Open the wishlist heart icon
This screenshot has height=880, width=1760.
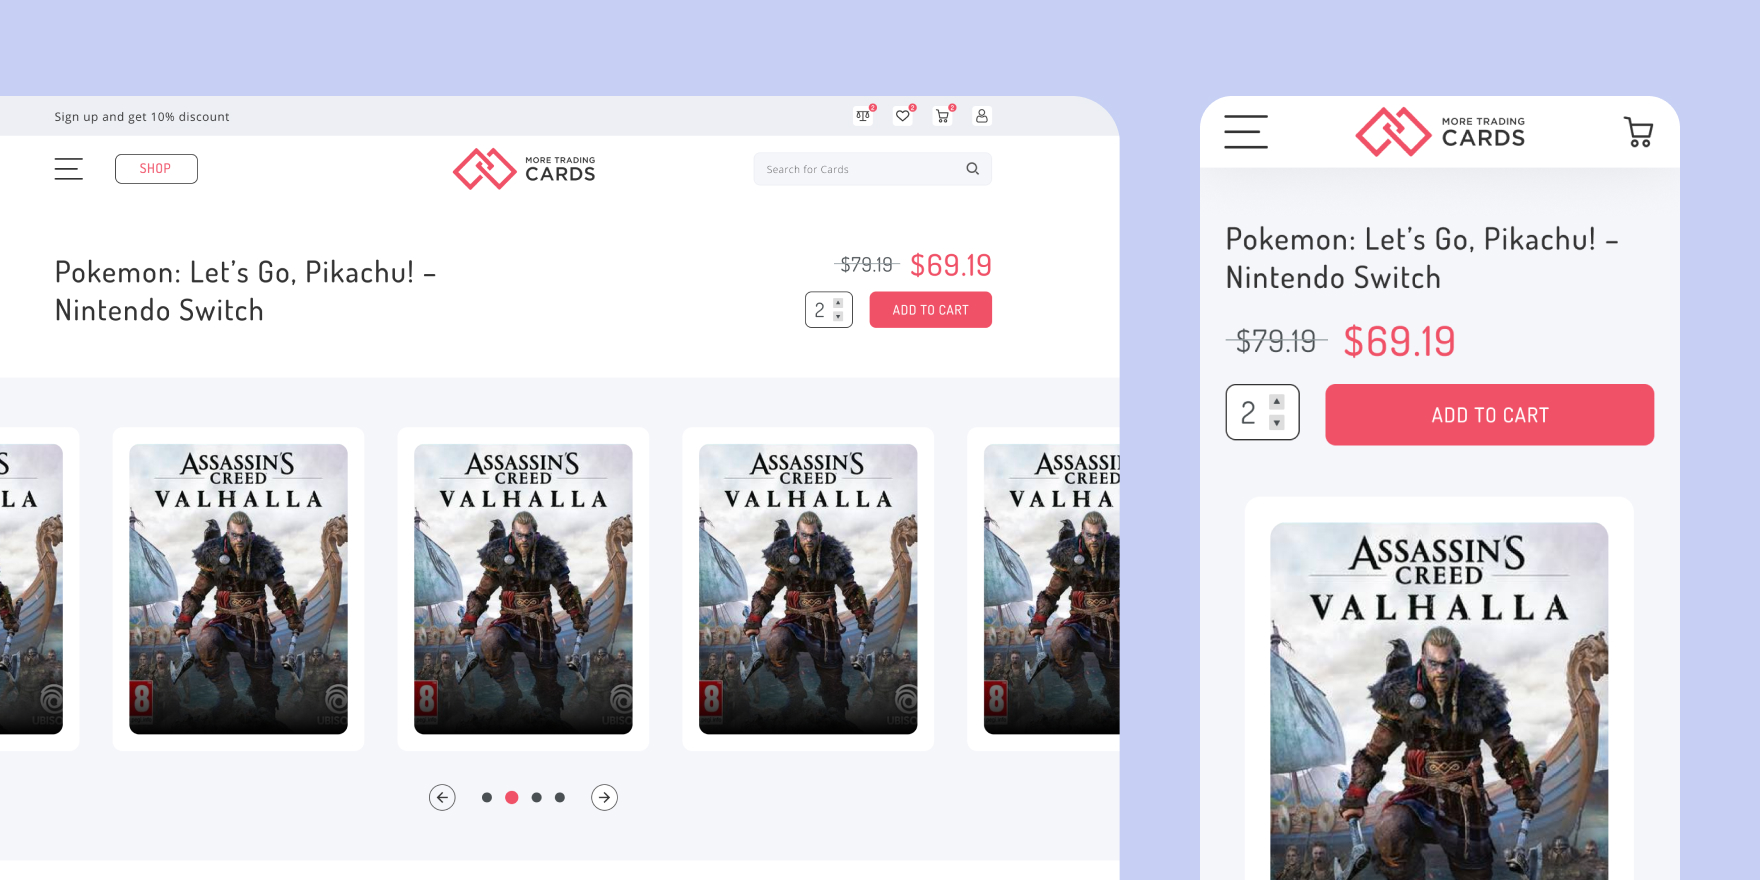[x=903, y=116]
